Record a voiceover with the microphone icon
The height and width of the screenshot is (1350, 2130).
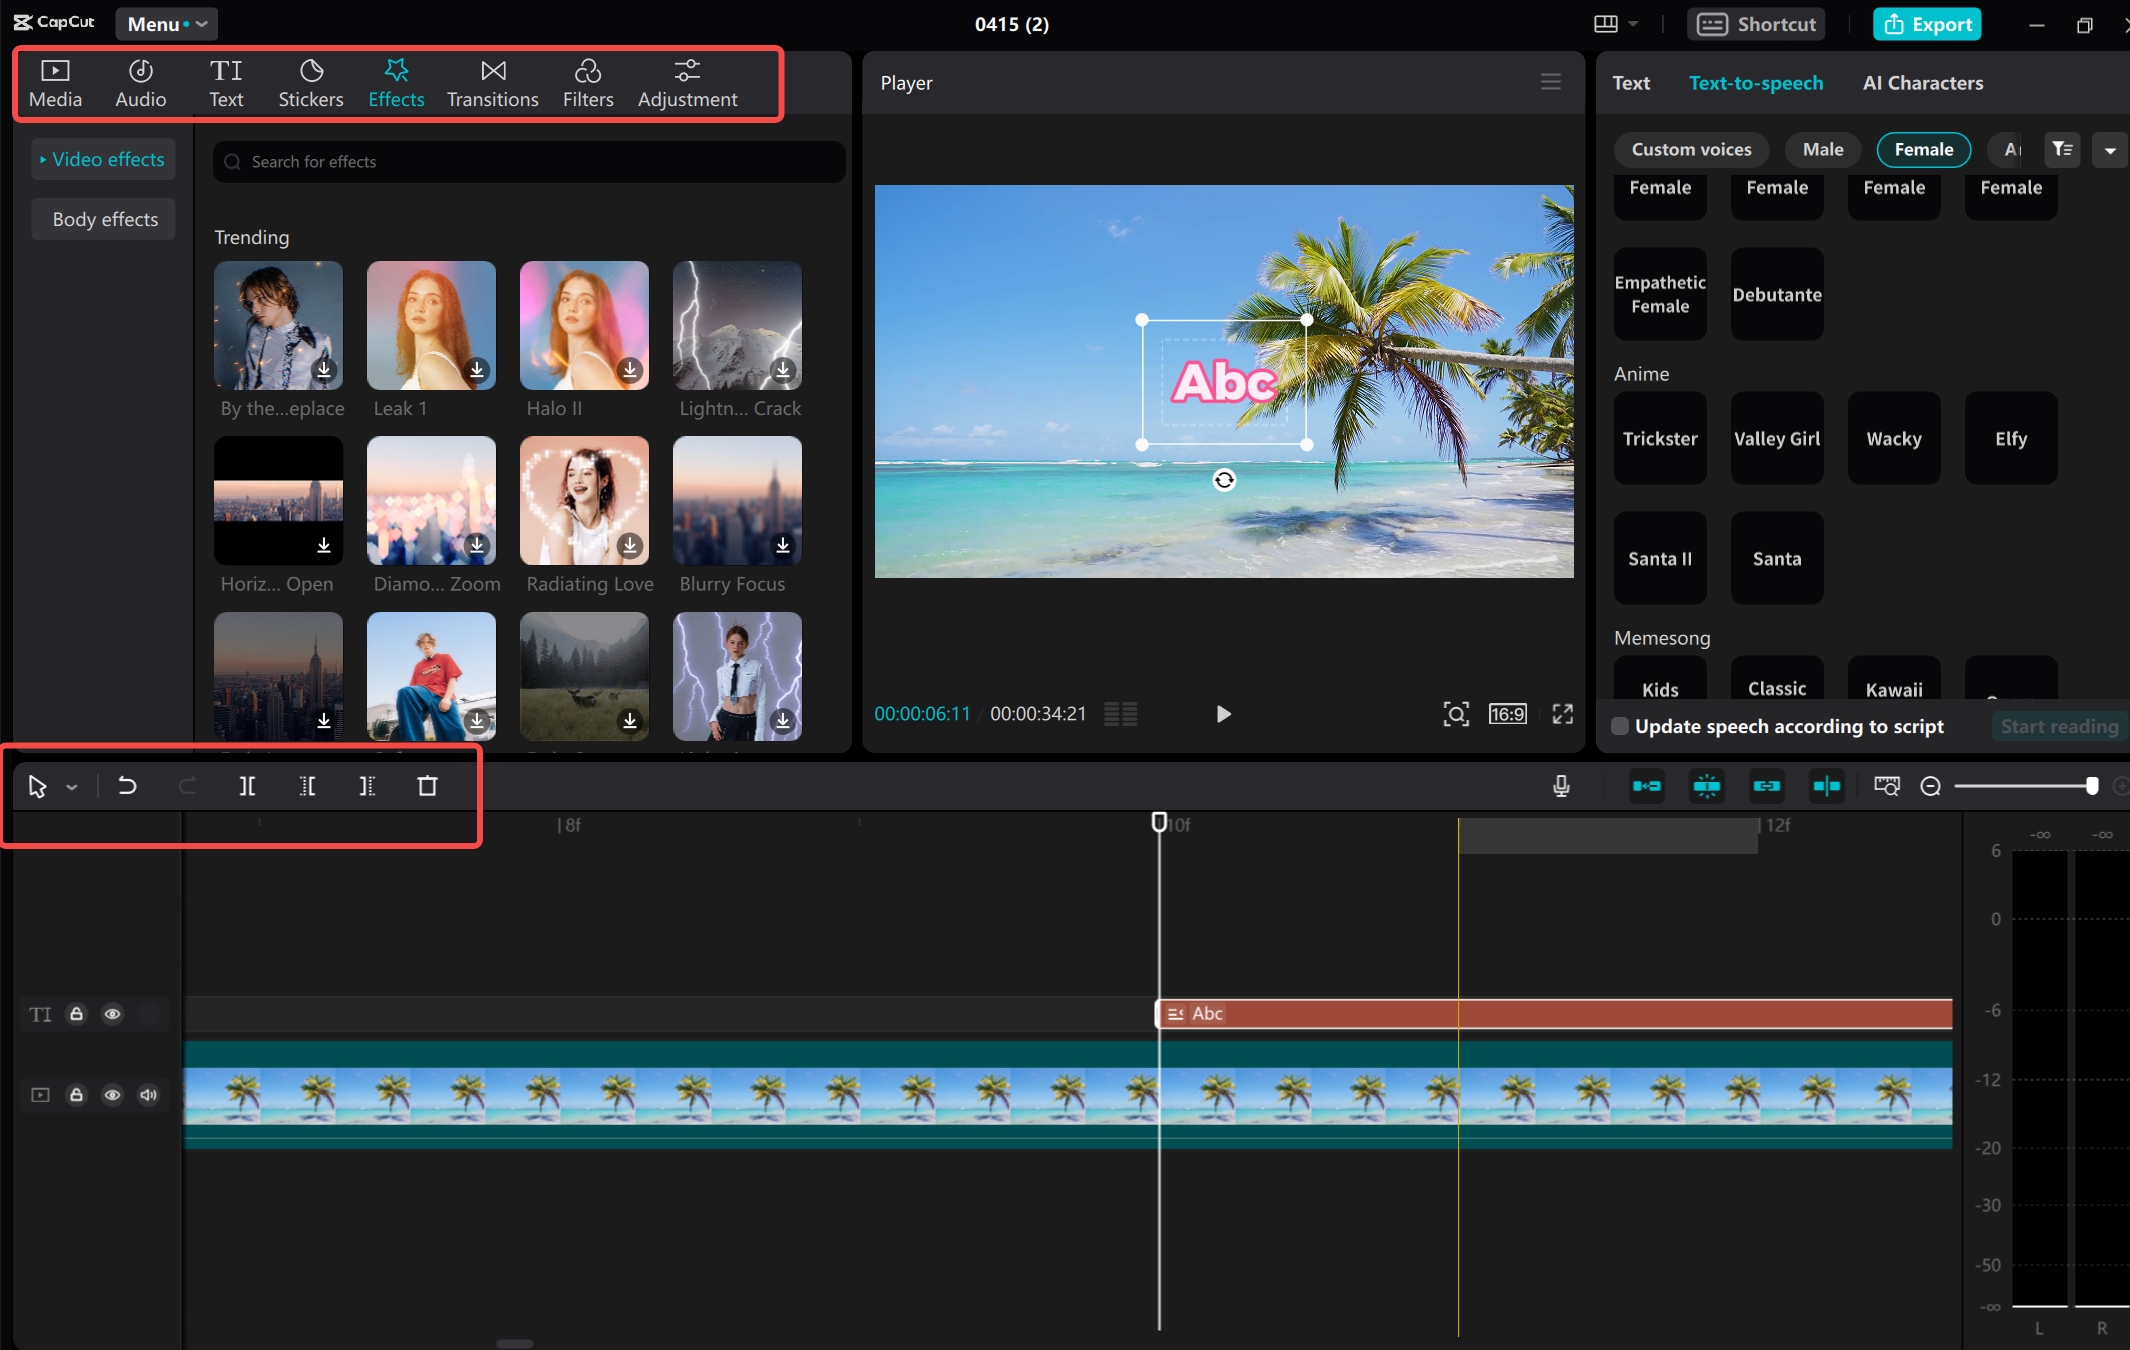1561,786
